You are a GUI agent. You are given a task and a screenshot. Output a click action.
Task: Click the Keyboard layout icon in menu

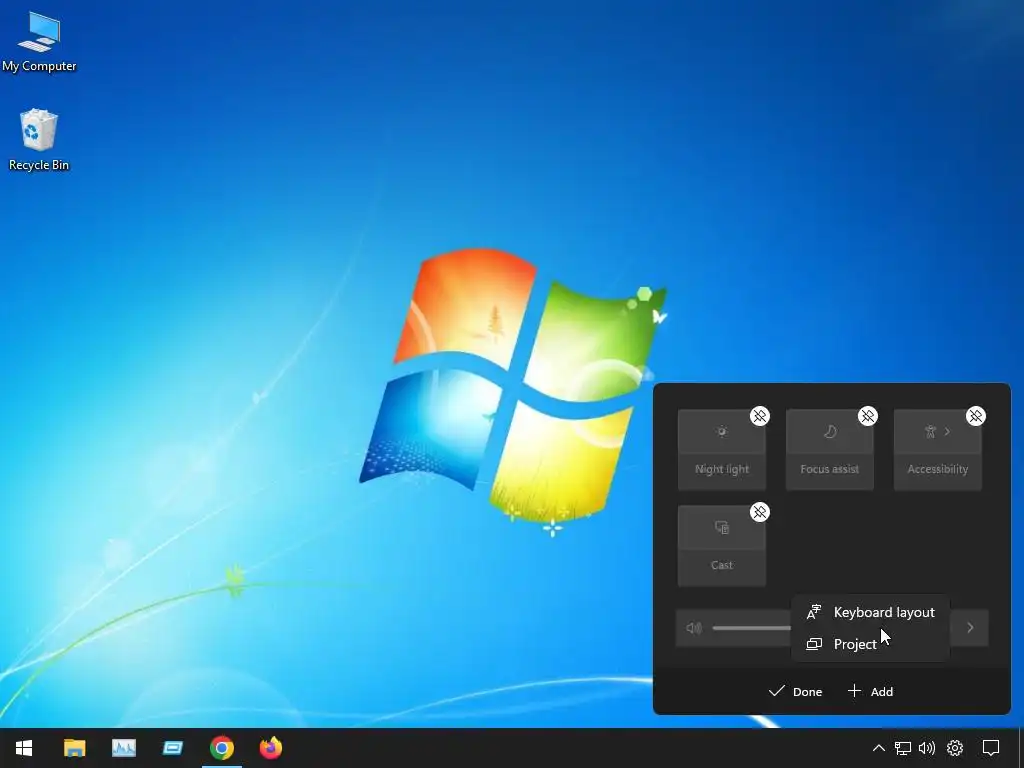pyautogui.click(x=814, y=613)
